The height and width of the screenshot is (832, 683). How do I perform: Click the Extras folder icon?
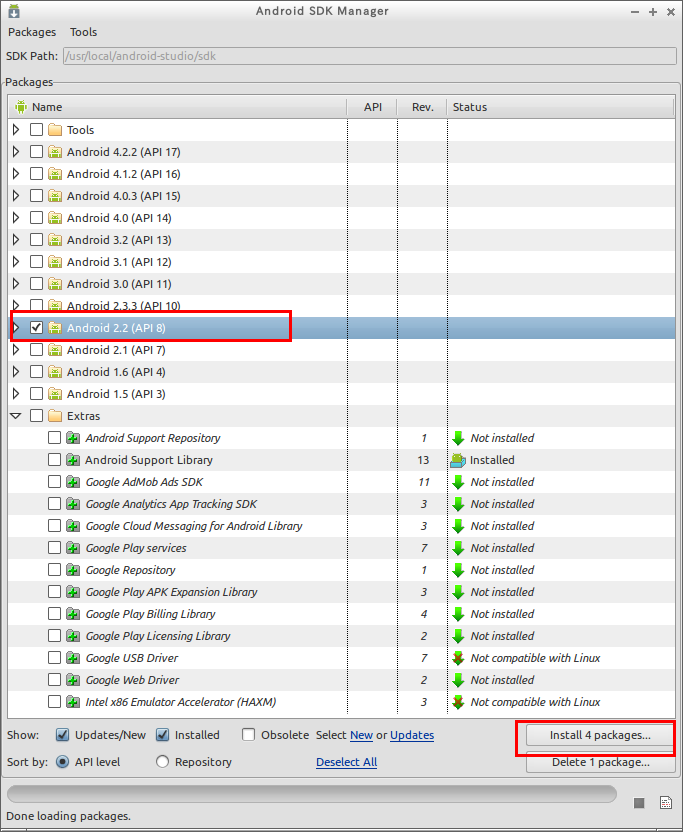click(55, 416)
